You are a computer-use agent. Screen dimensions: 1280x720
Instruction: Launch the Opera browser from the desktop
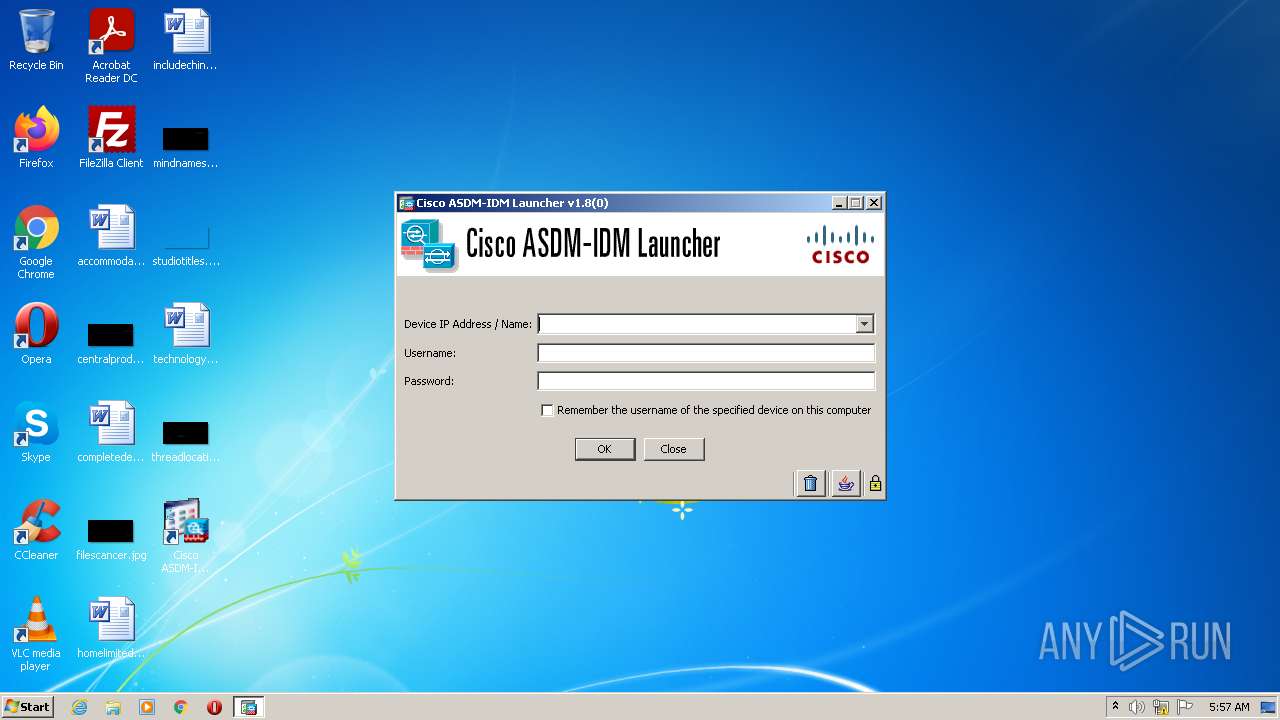(36, 334)
